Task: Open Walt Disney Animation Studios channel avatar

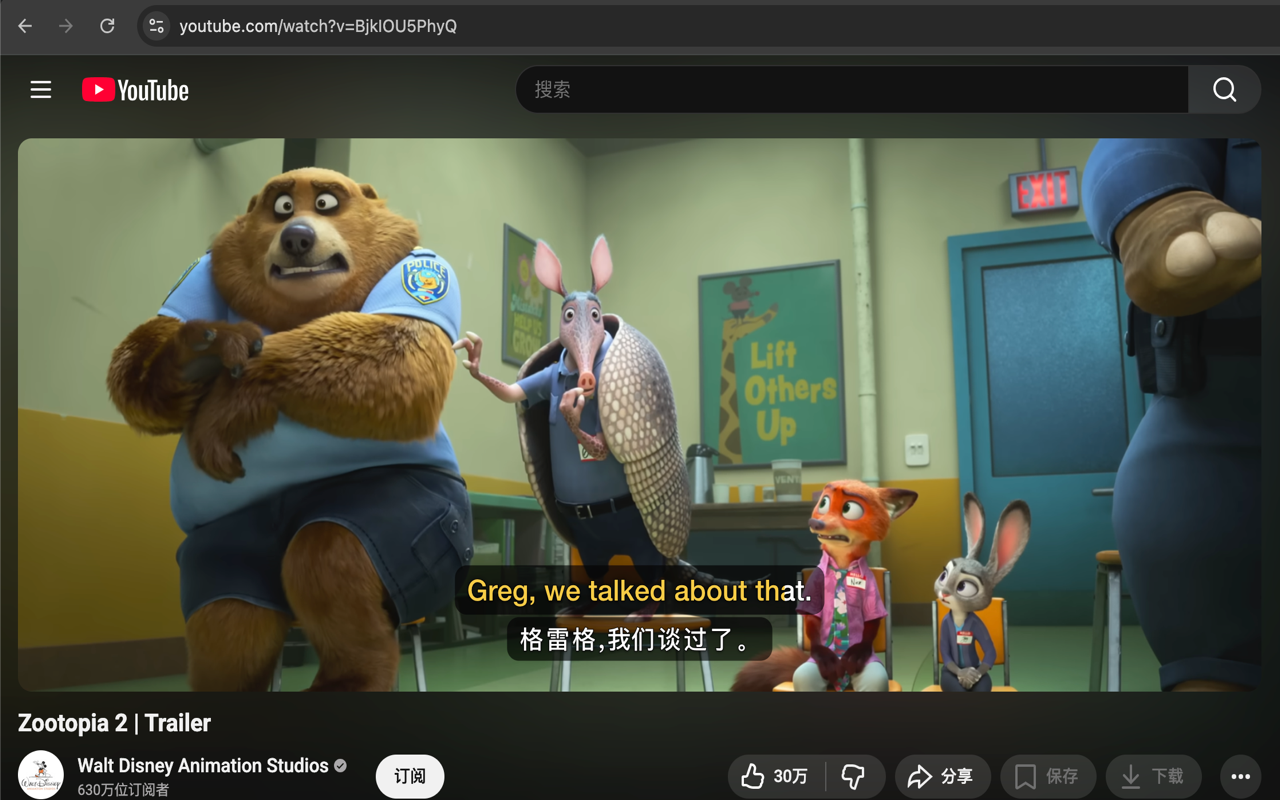Action: tap(41, 775)
